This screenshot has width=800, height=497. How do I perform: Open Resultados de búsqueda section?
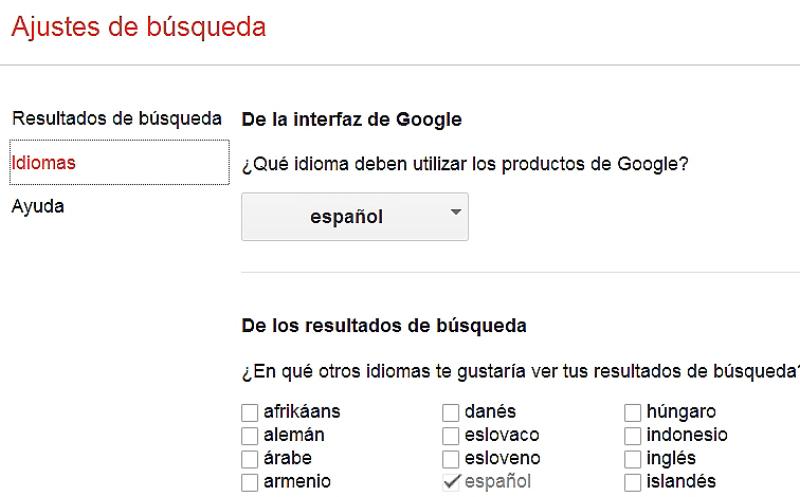tap(116, 118)
